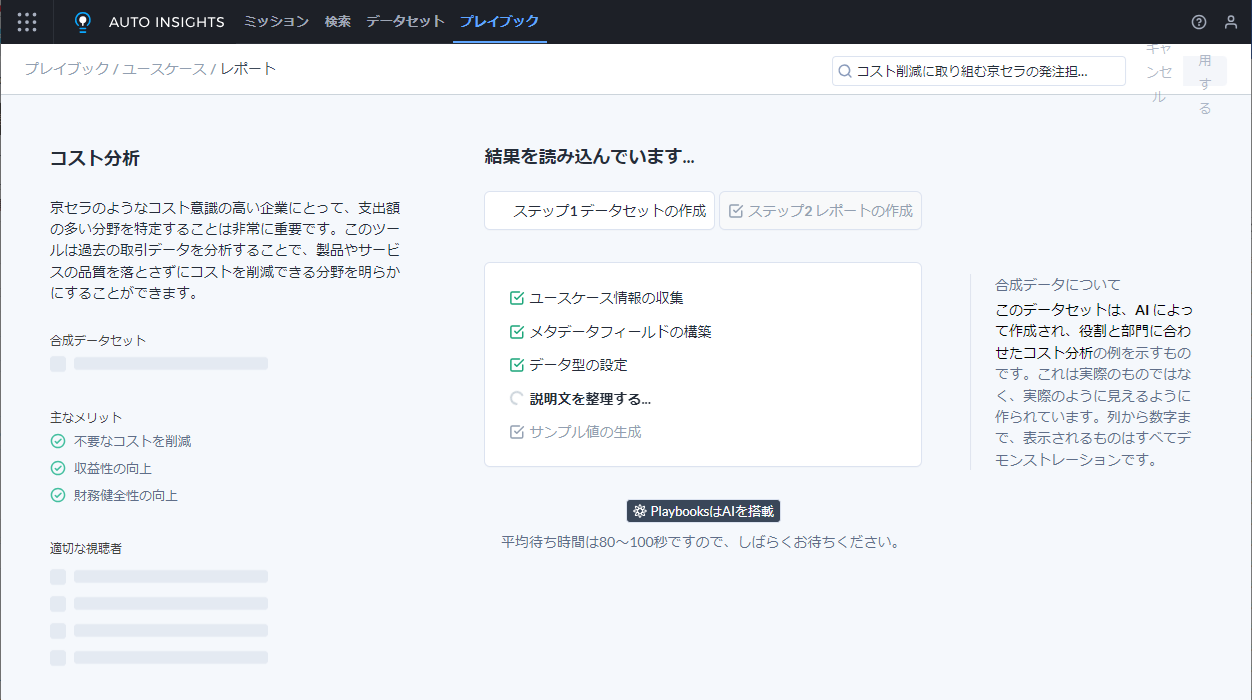
Task: Click the check circle beside 収益性の向上
Action: click(58, 468)
